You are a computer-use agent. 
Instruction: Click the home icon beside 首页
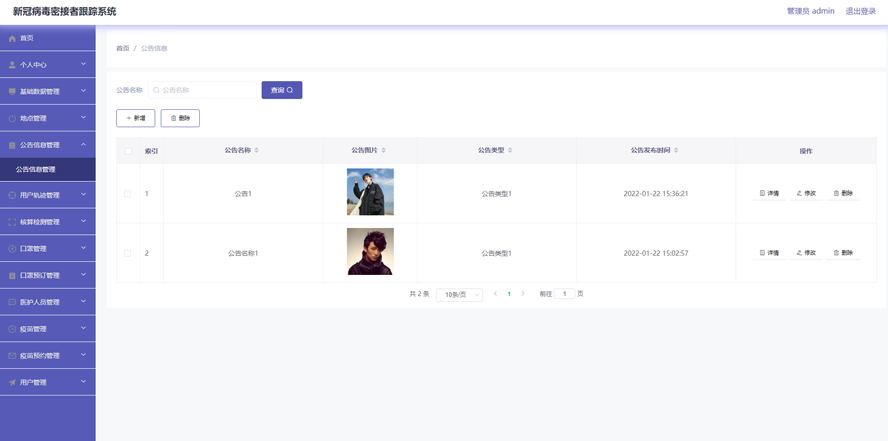pos(12,38)
